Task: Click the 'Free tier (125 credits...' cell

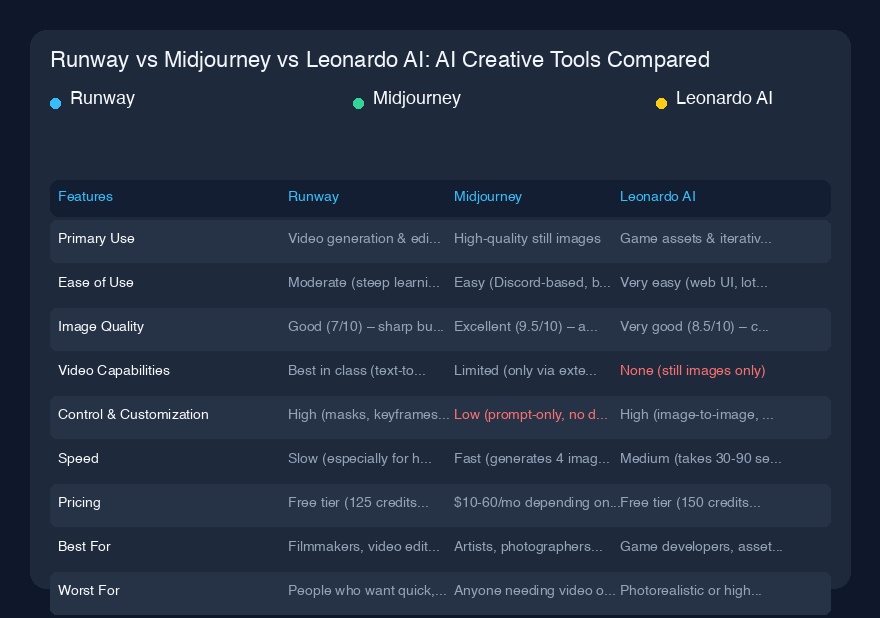Action: click(x=359, y=502)
